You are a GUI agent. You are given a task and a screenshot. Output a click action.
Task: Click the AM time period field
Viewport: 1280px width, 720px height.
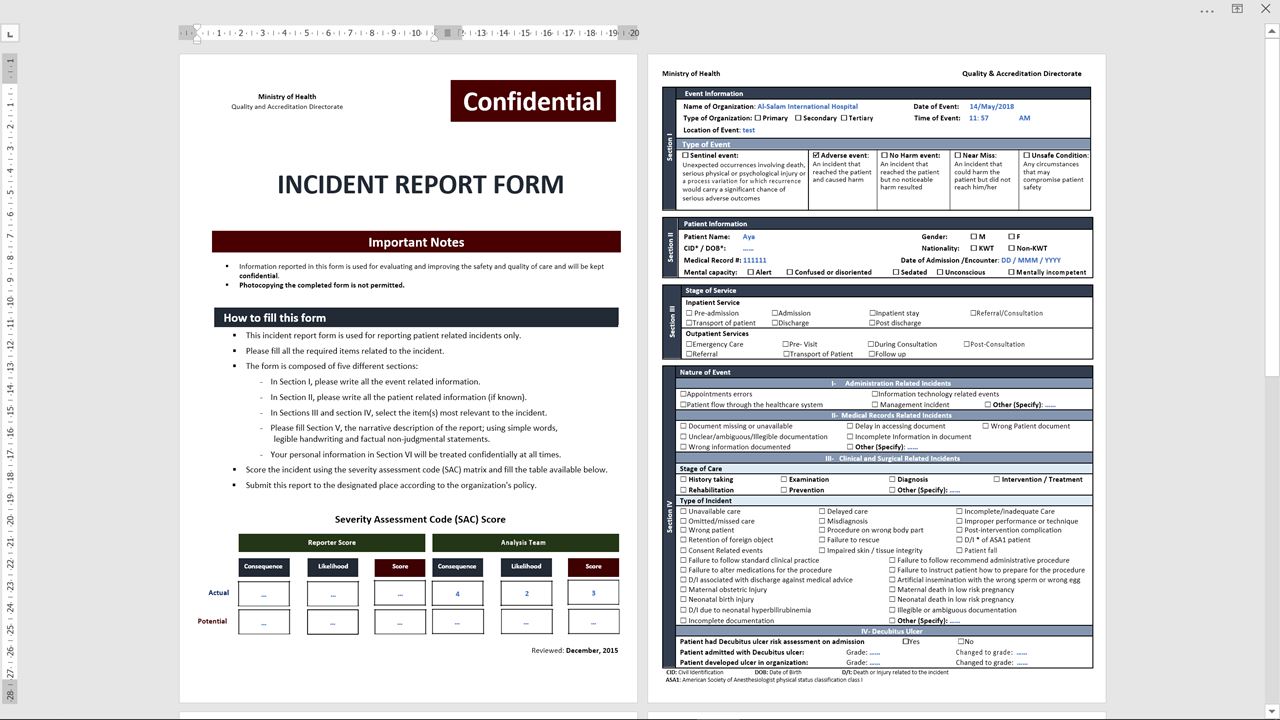pos(1024,118)
